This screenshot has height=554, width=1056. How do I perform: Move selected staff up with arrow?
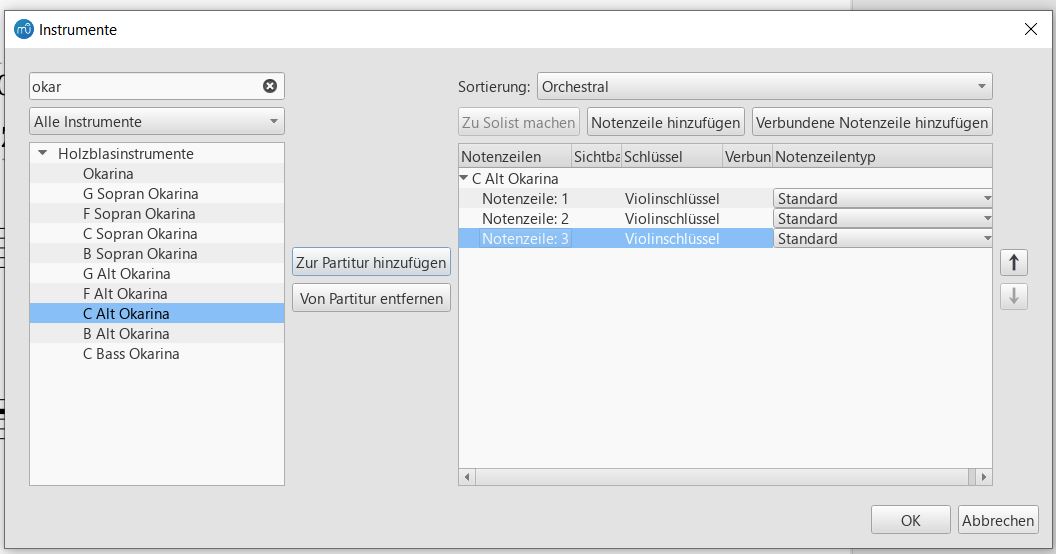click(x=1014, y=263)
